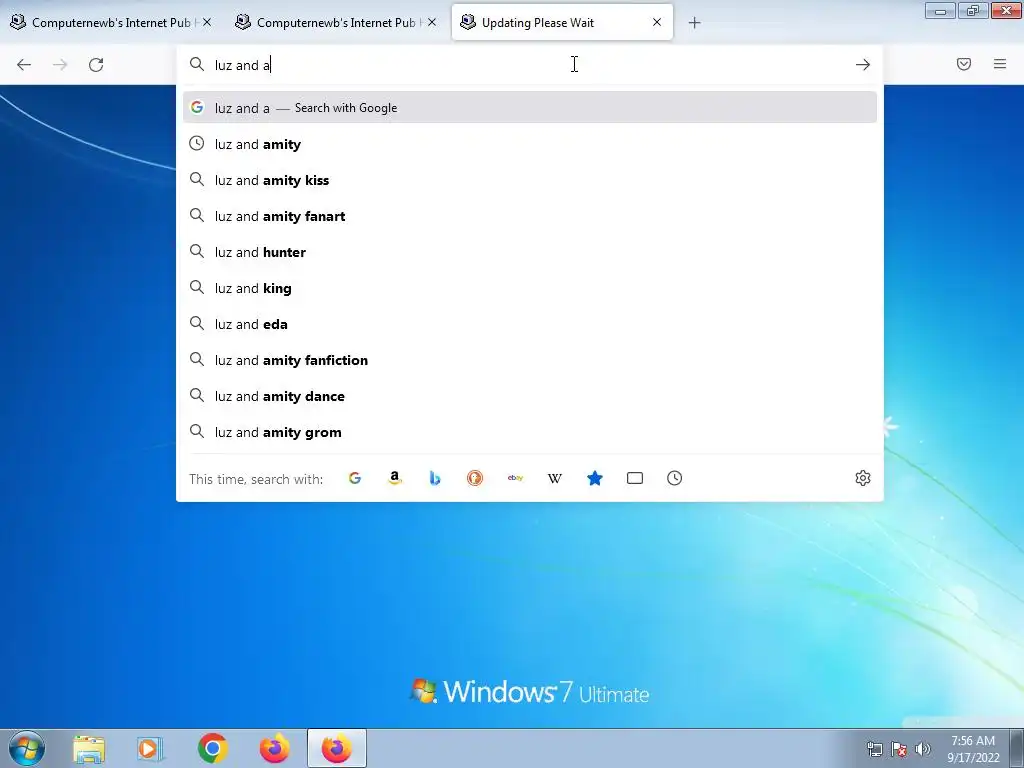Open a new tab with the plus button
This screenshot has height=768, width=1024.
pyautogui.click(x=694, y=23)
